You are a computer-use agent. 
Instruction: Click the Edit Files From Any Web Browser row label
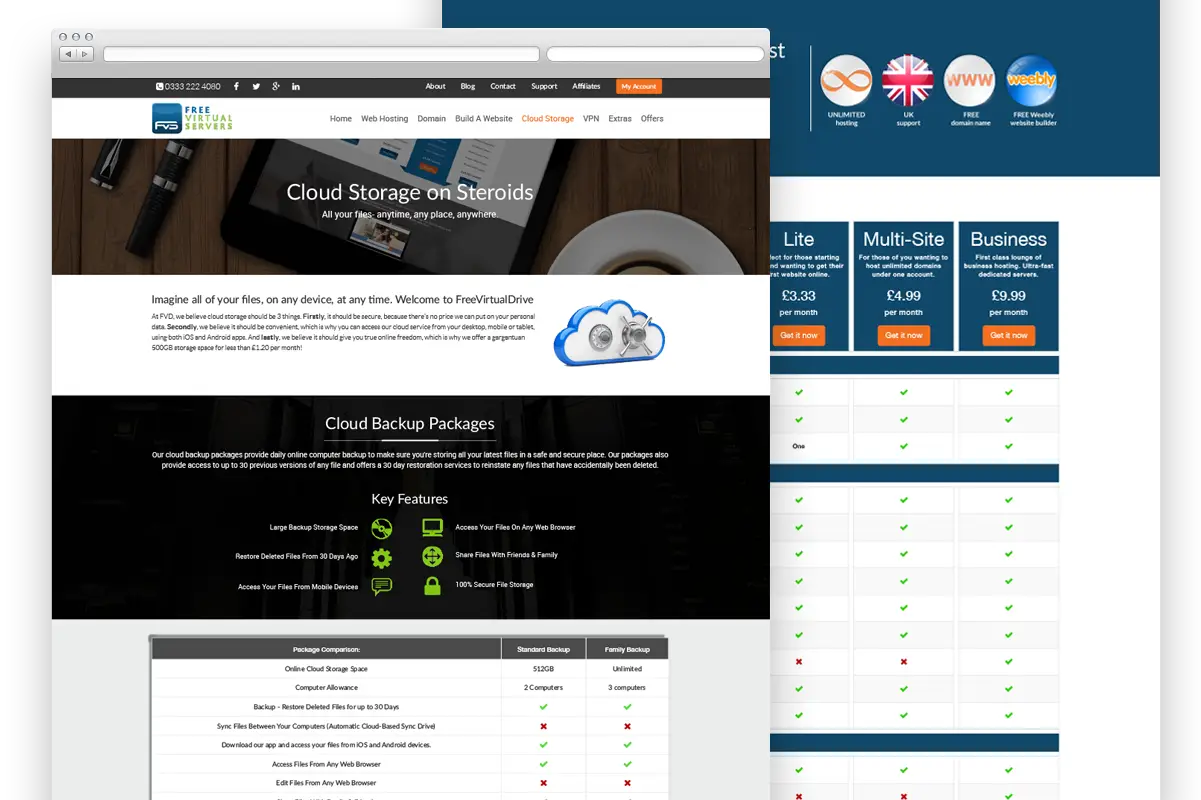326,783
